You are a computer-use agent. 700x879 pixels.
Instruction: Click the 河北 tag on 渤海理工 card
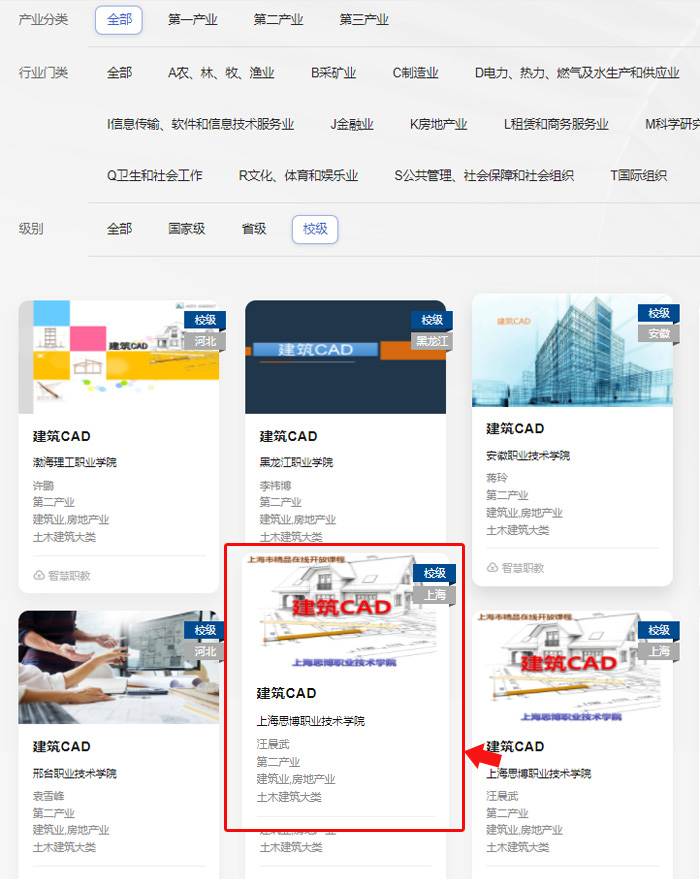point(204,341)
